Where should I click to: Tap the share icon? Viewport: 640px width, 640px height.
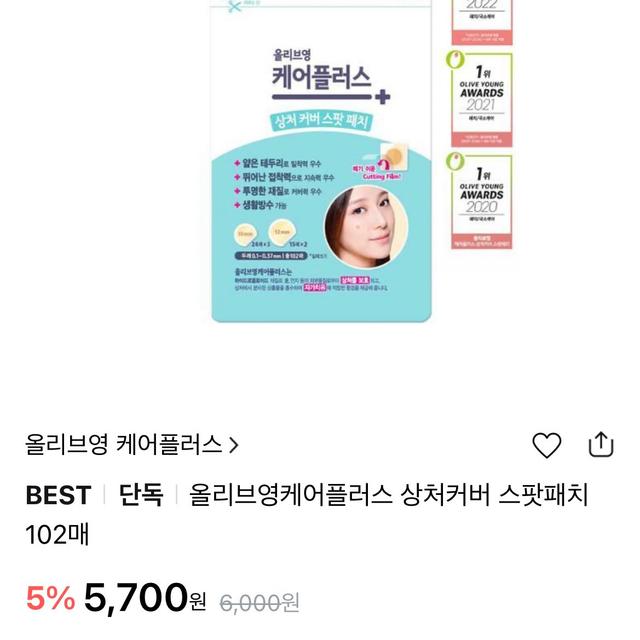[601, 444]
